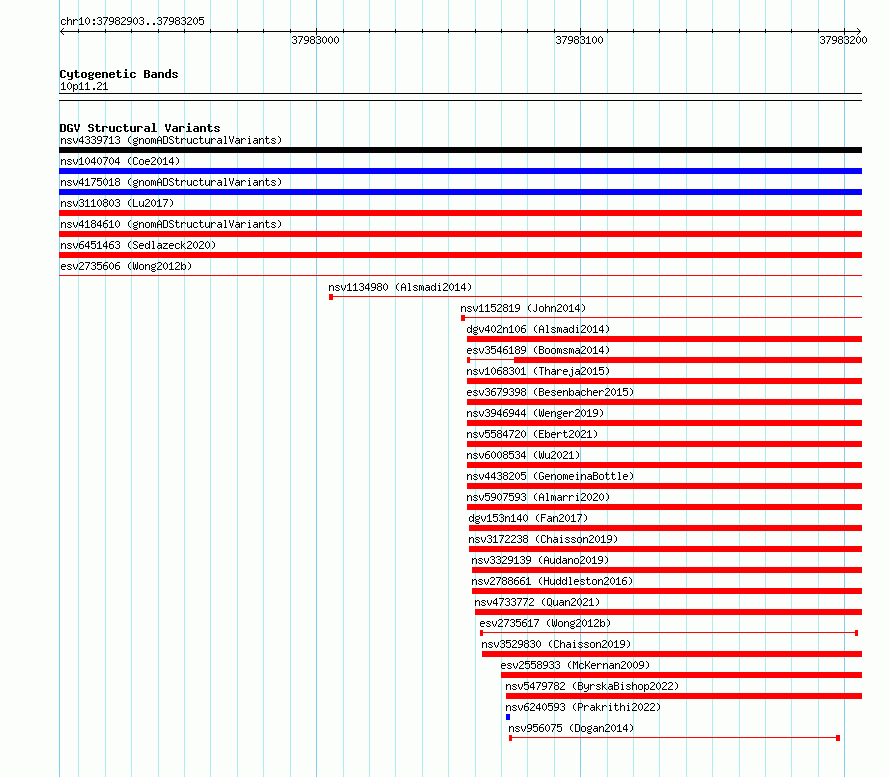Click the 37983100 ruler tick label

pos(579,40)
